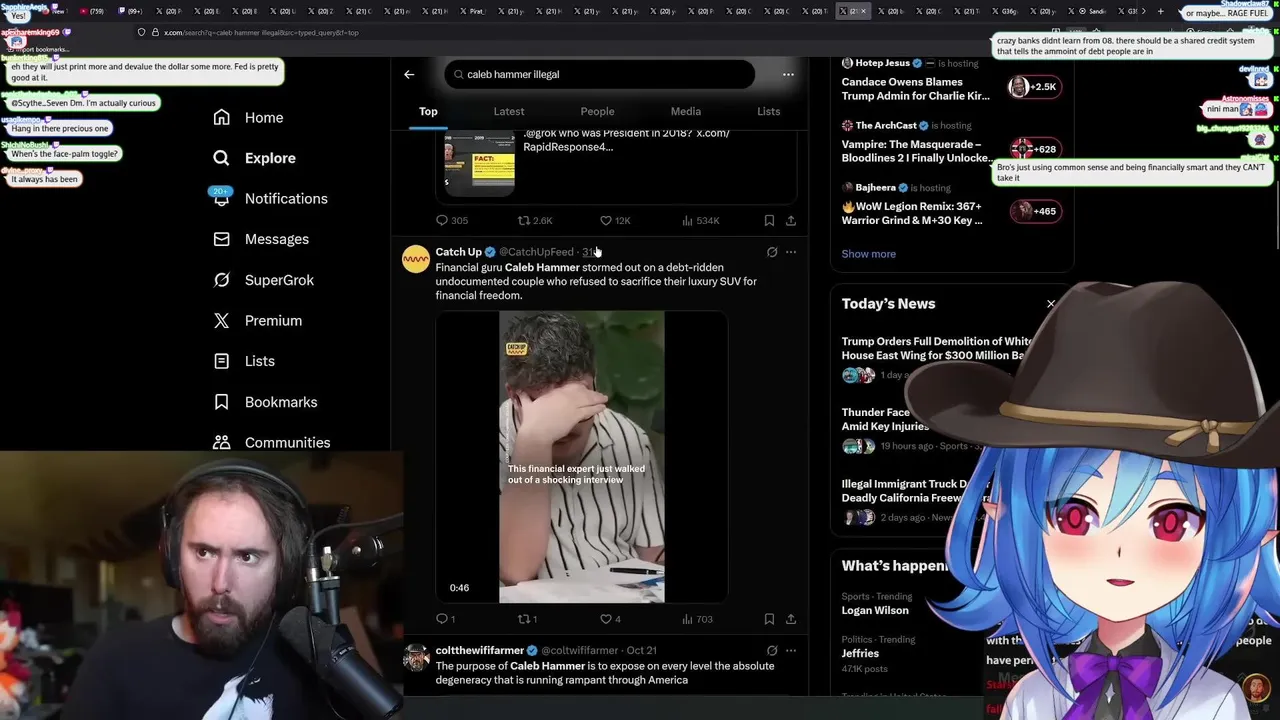Image resolution: width=1280 pixels, height=720 pixels.
Task: Click the search box with caleb hammer illegal
Action: click(x=600, y=74)
